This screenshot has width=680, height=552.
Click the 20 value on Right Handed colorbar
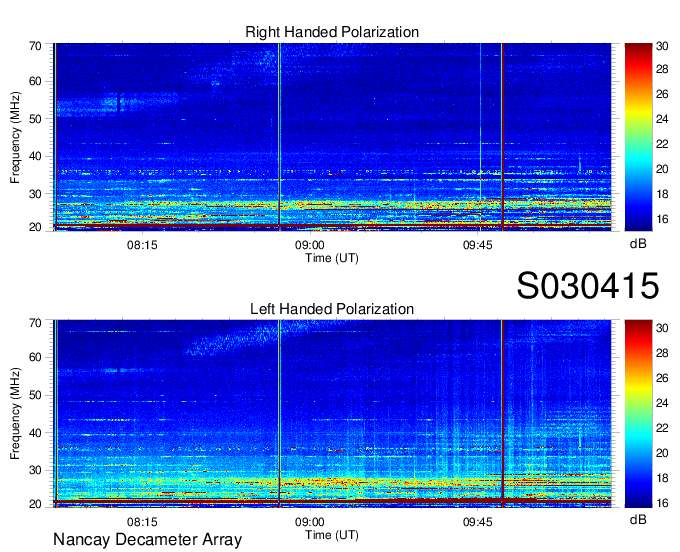662,169
